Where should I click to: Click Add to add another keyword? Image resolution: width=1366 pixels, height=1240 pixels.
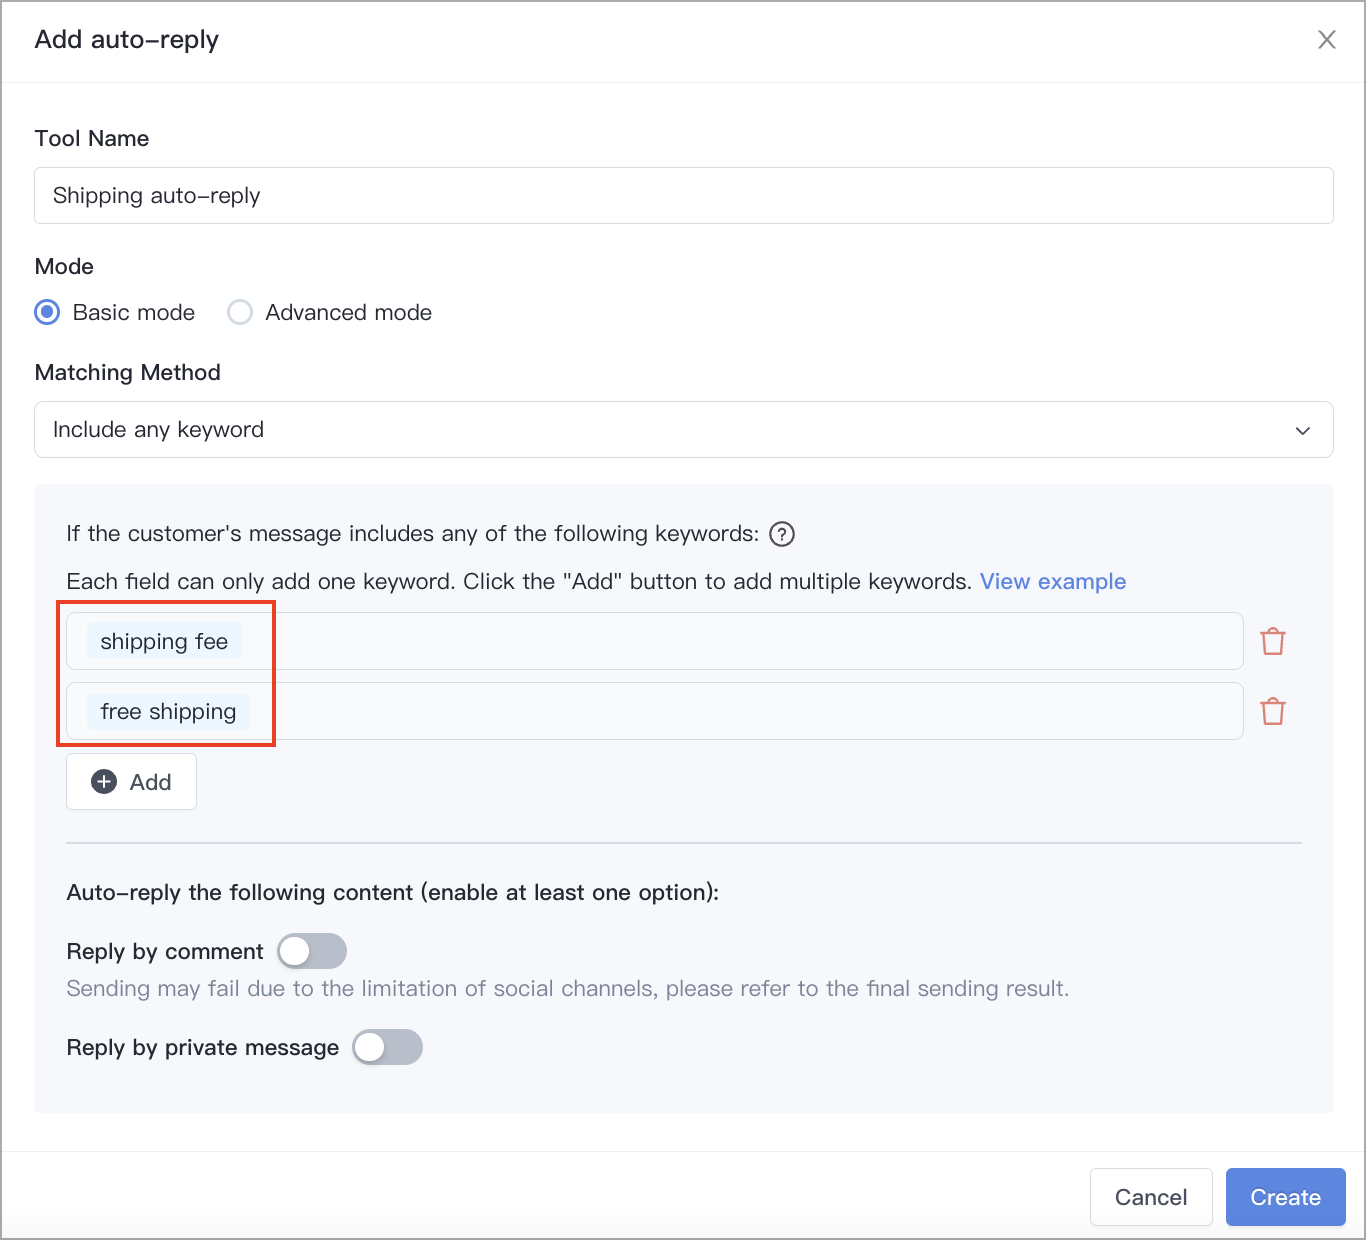point(131,782)
